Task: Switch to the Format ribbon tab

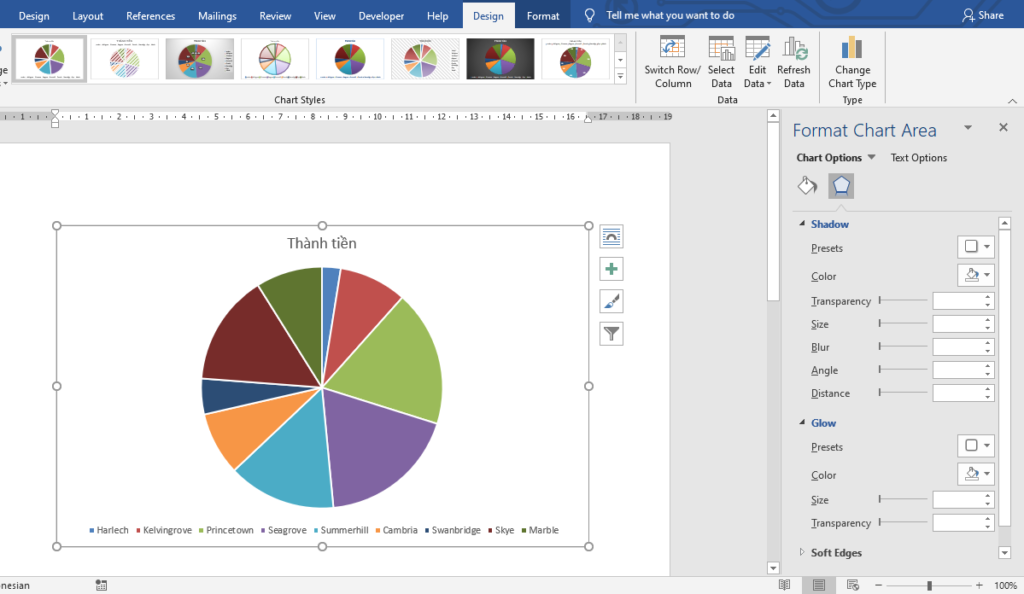Action: (x=543, y=16)
